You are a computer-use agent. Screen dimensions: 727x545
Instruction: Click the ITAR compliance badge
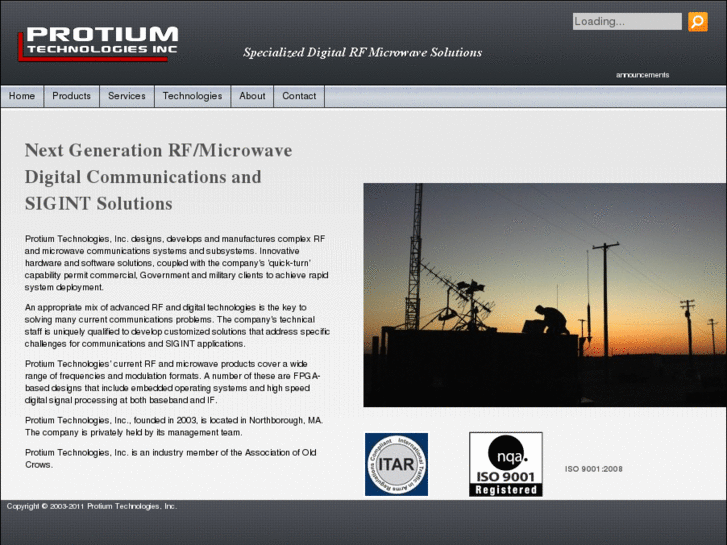click(x=396, y=464)
